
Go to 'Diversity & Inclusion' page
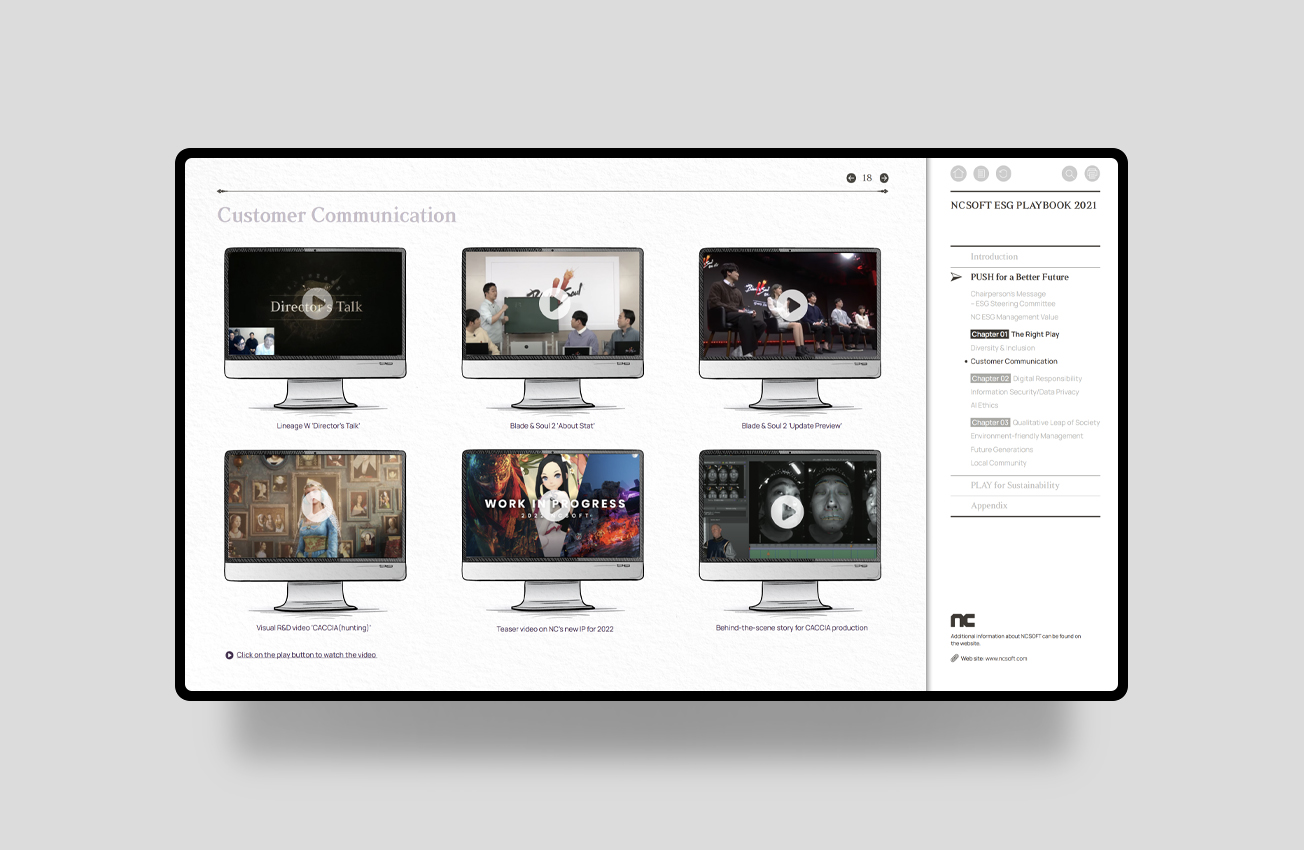[1003, 348]
